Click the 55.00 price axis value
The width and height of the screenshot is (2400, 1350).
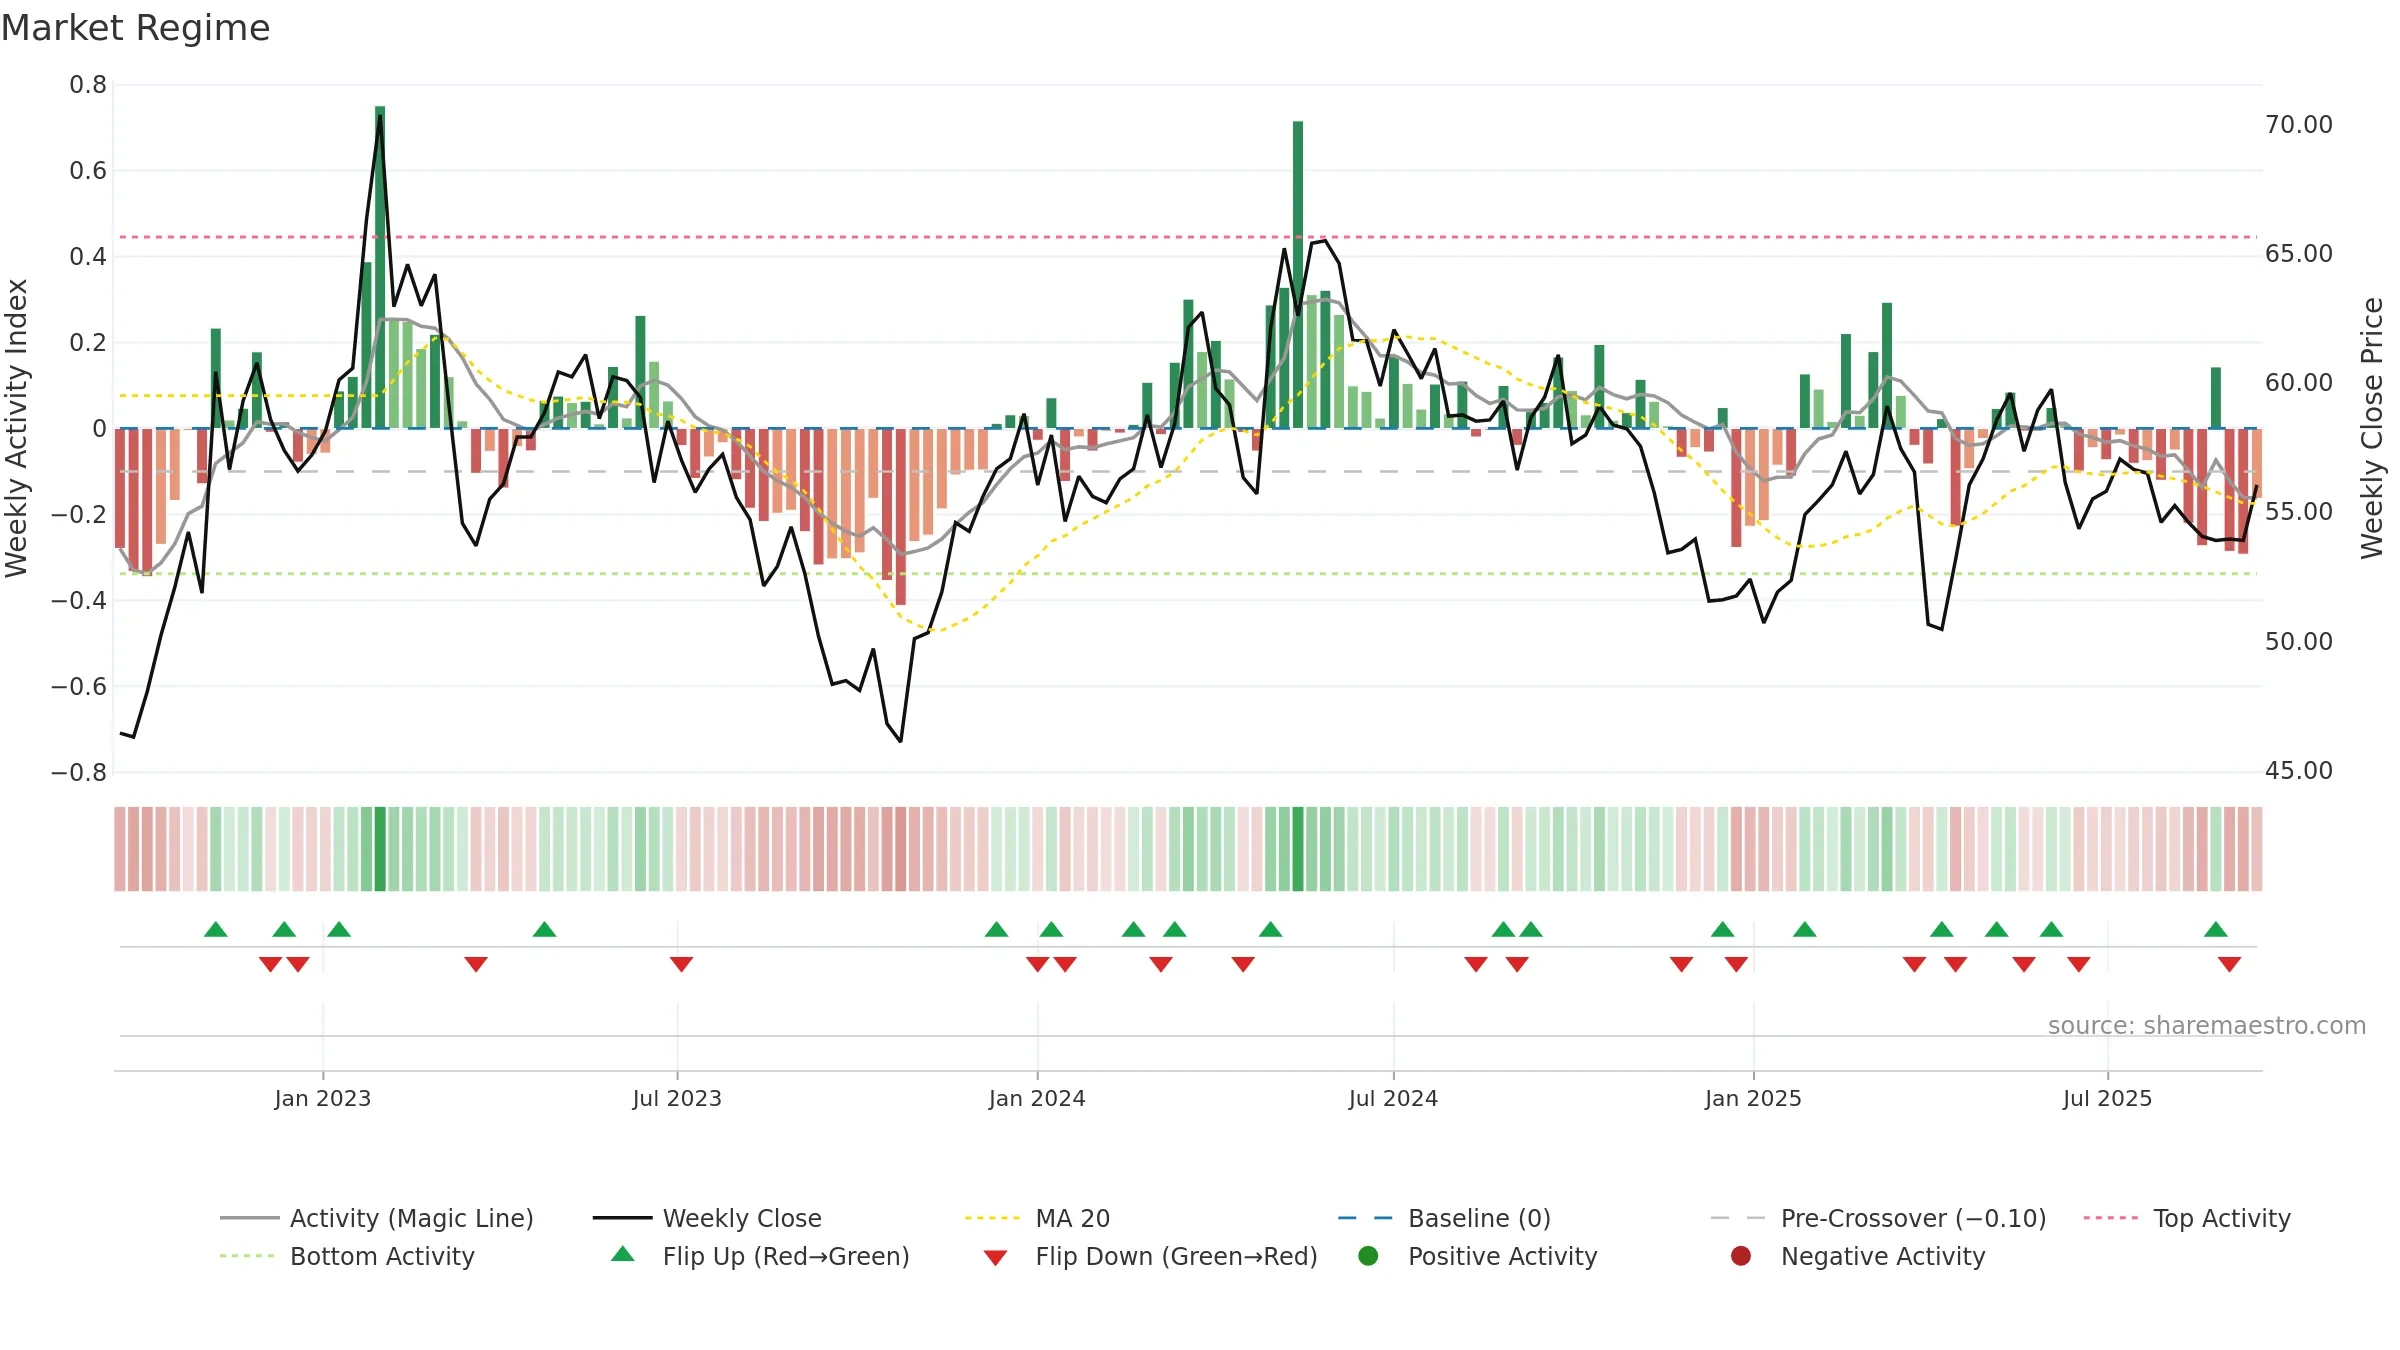point(2299,511)
